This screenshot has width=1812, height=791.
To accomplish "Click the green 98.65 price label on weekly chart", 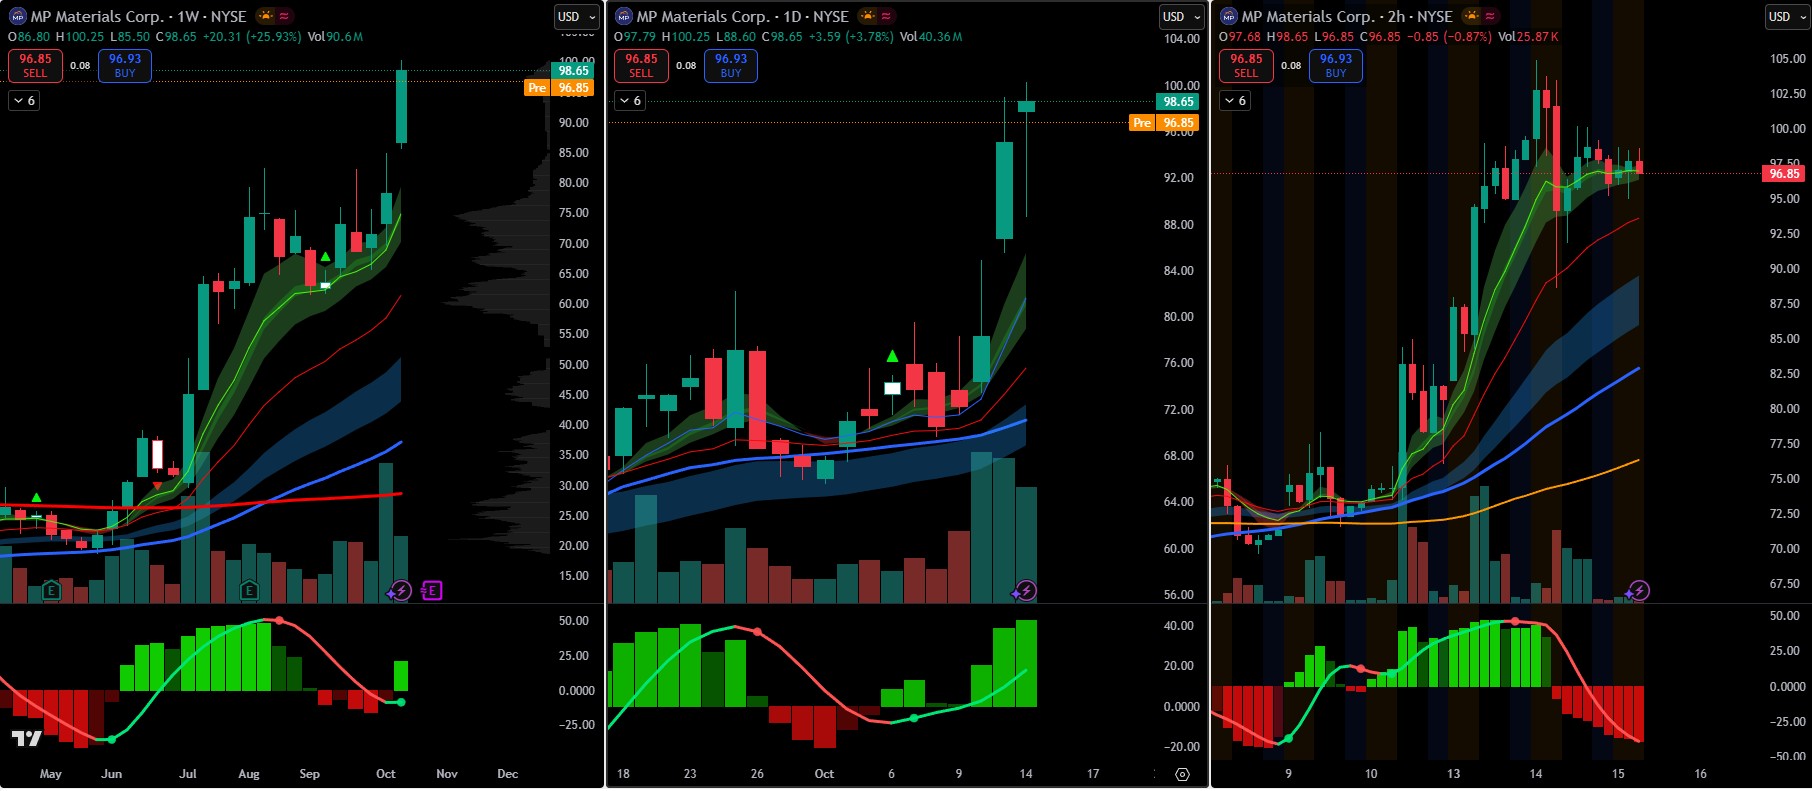I will [573, 71].
